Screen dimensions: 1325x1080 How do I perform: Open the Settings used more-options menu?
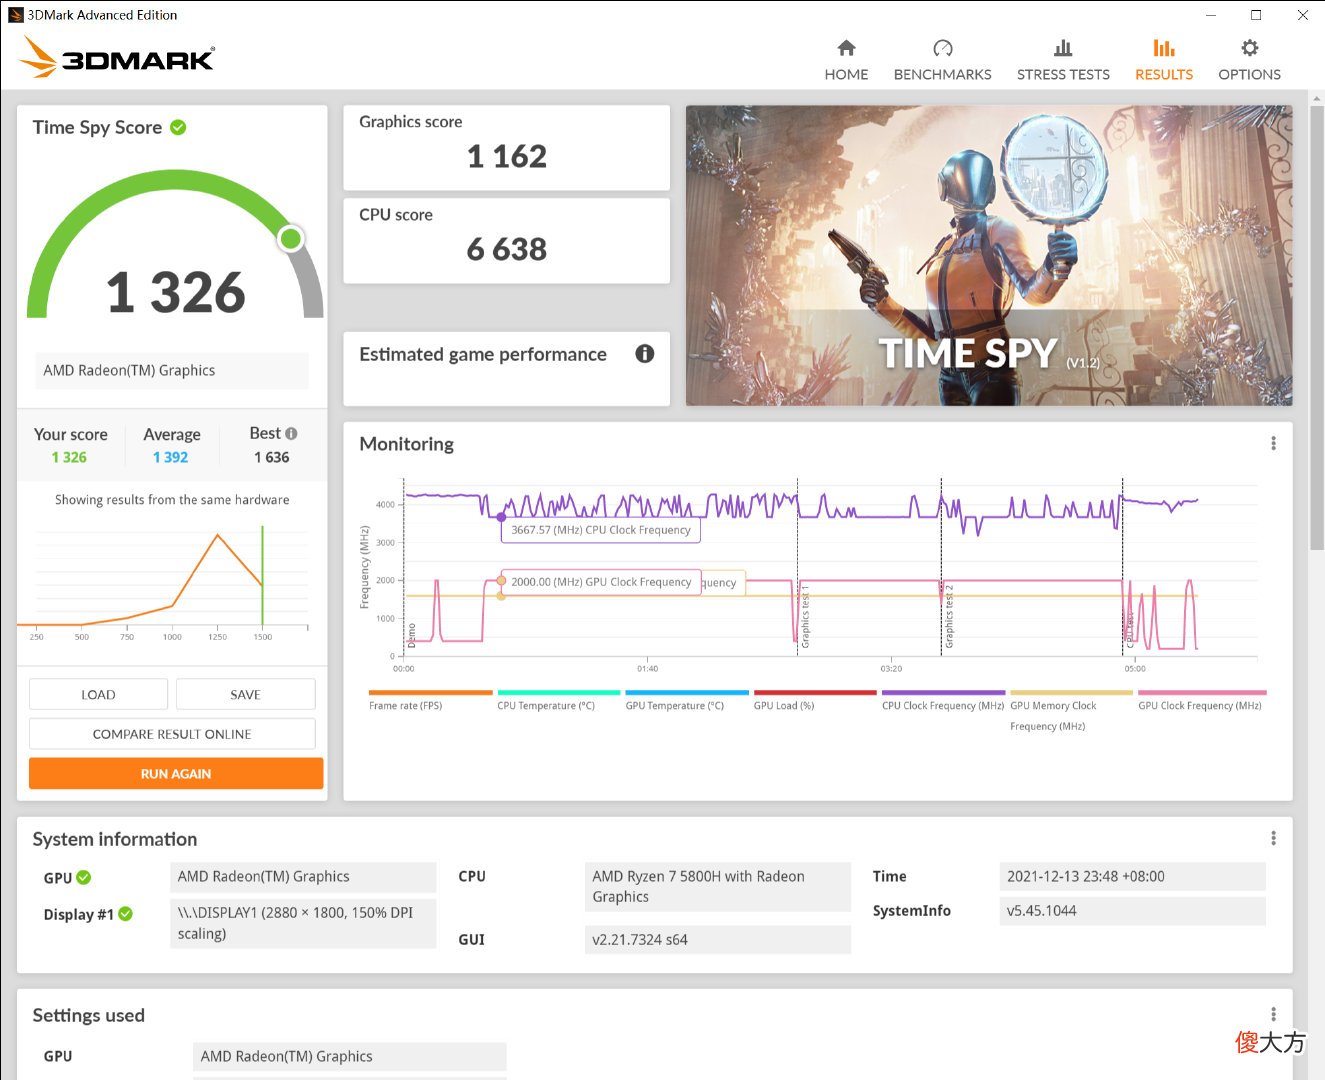[x=1273, y=1014]
